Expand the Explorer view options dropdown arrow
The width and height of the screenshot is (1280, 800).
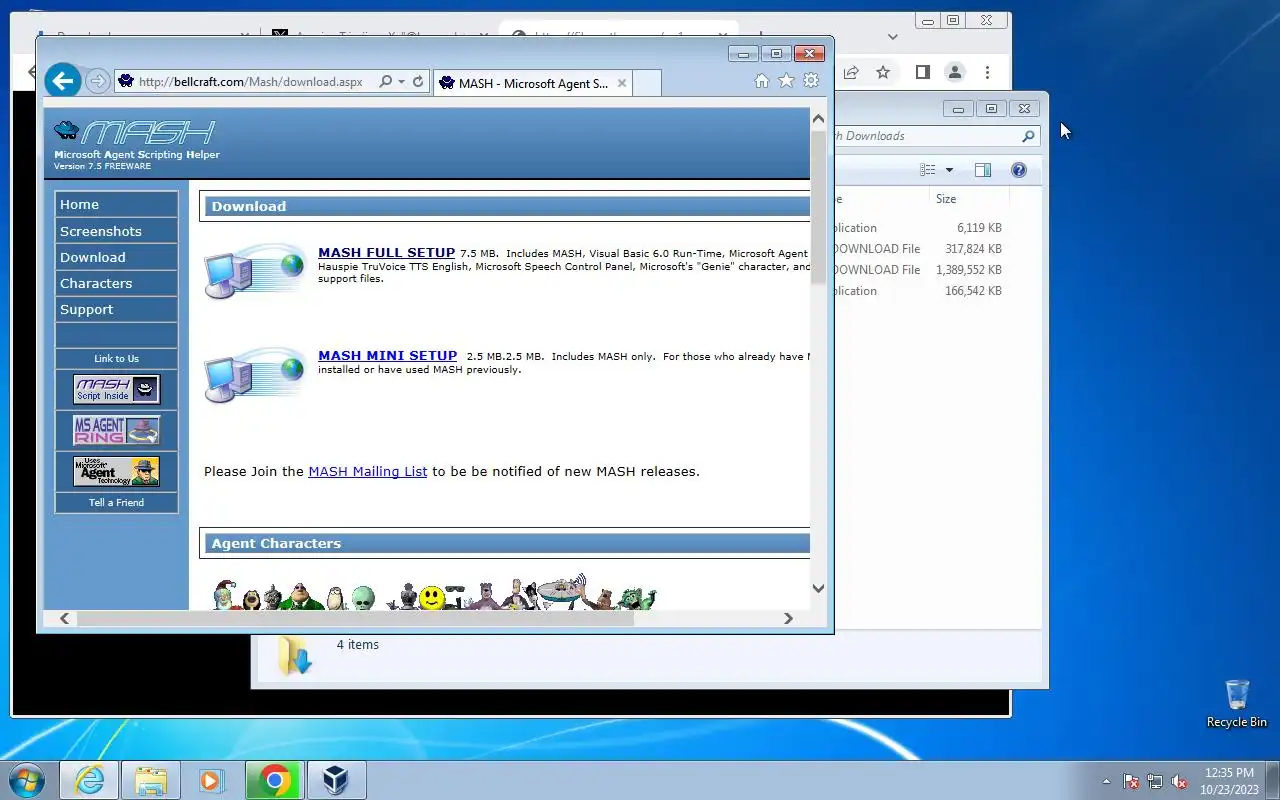949,170
